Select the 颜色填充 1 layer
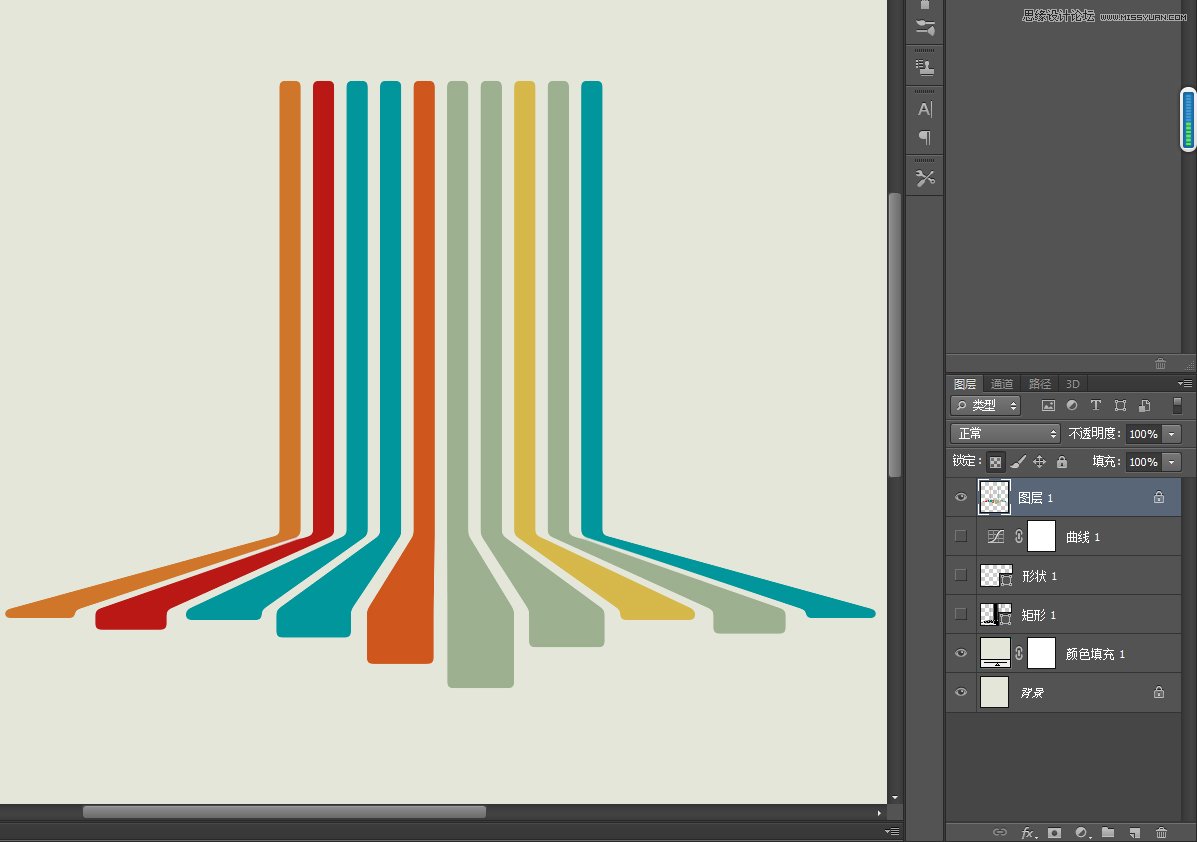 click(x=1063, y=653)
